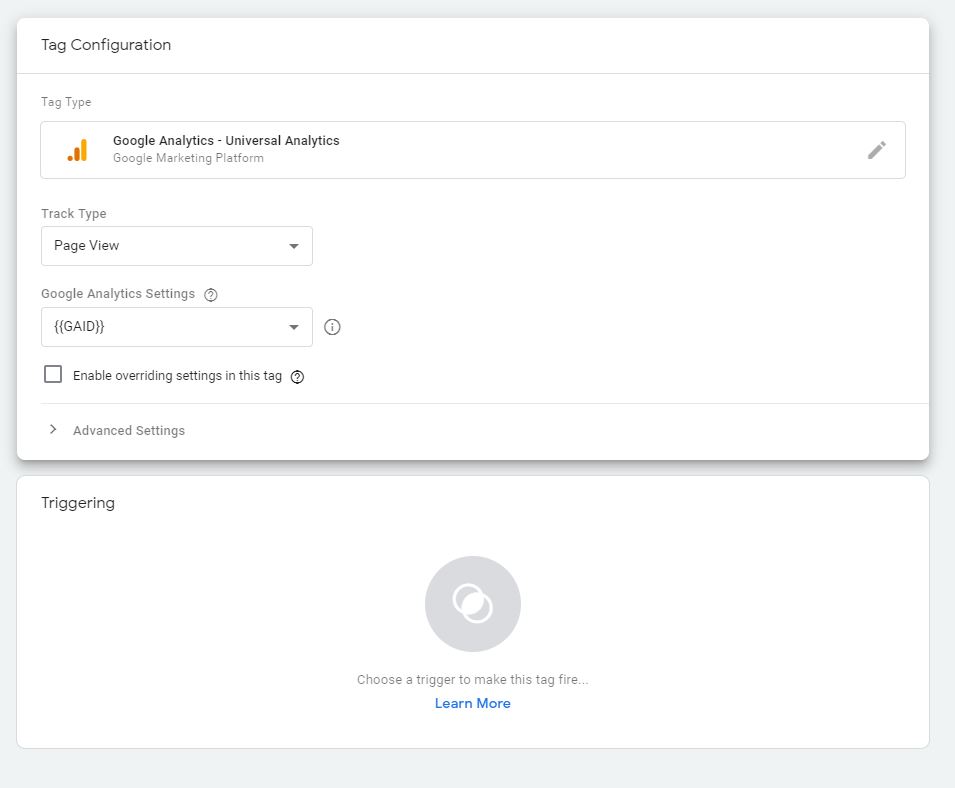Select the Triggering section header
The height and width of the screenshot is (788, 955).
(78, 503)
